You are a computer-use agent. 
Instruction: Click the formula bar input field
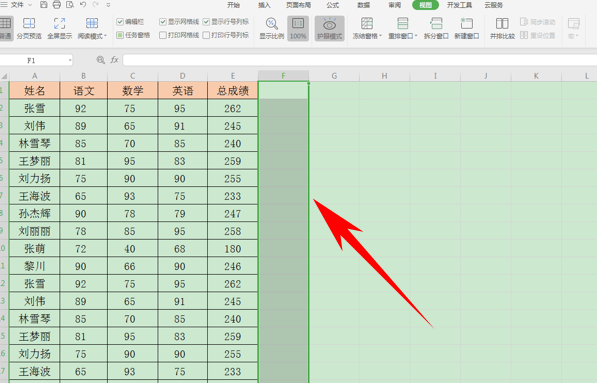pyautogui.click(x=360, y=60)
